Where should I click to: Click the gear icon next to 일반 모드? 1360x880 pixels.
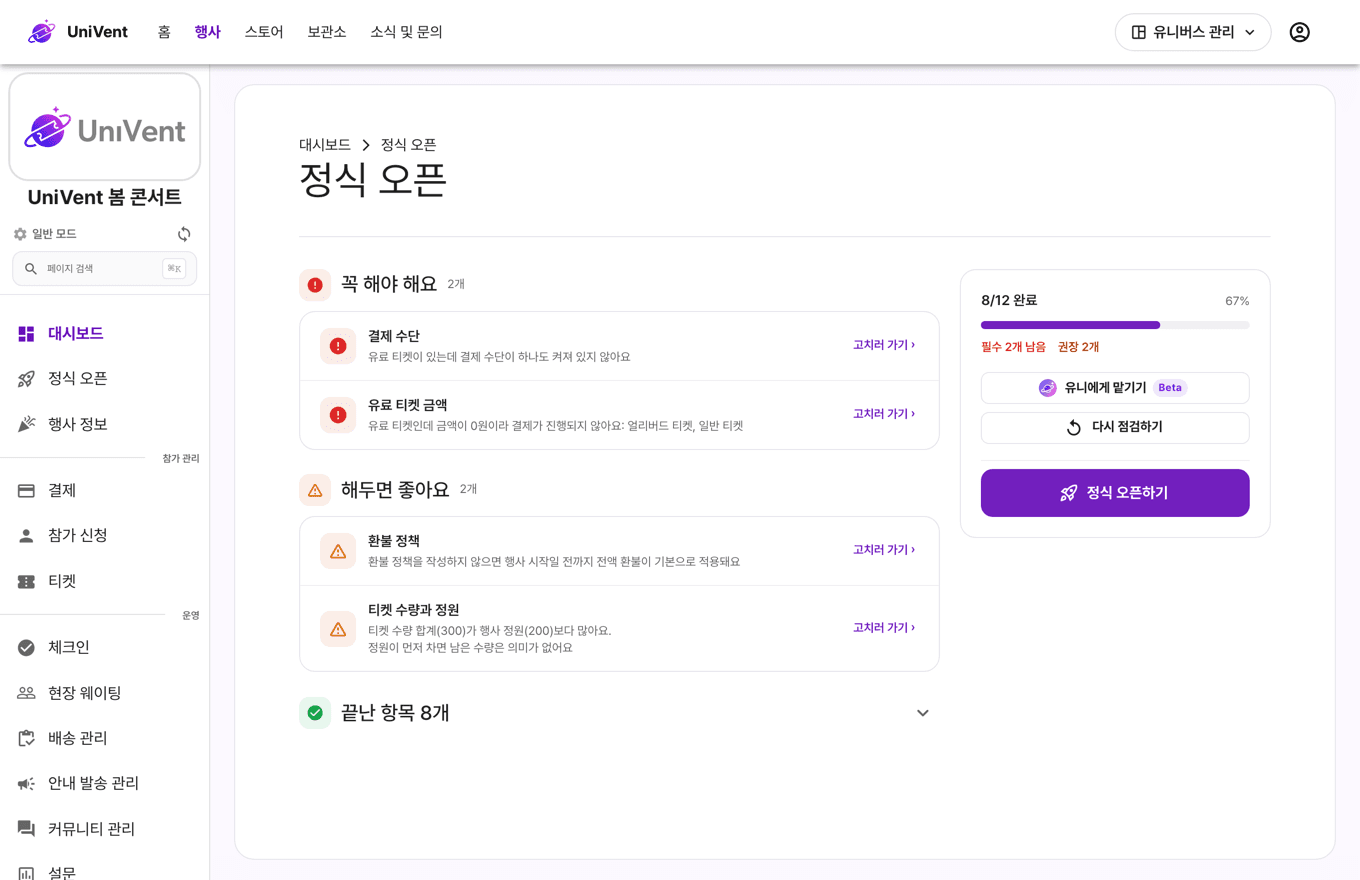point(20,234)
